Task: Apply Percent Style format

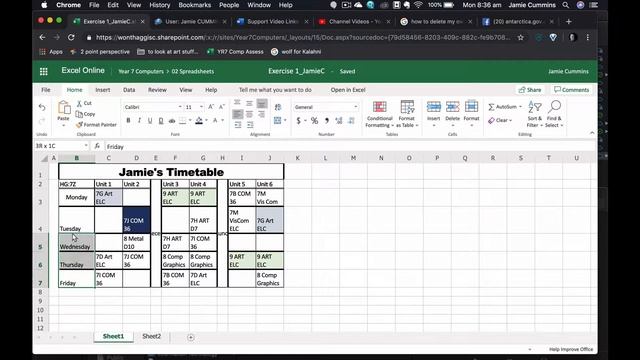Action: tap(314, 120)
